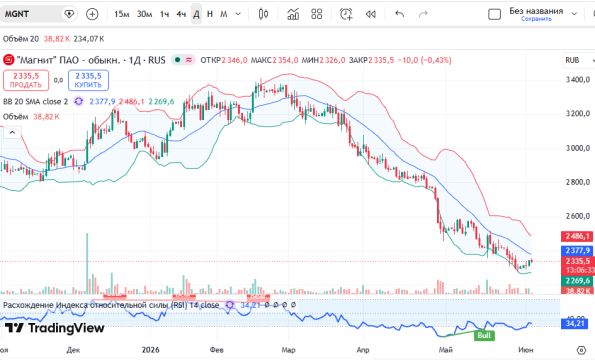Create an alert with the alarm-clock icon
The image size is (595, 360).
[x=346, y=14]
